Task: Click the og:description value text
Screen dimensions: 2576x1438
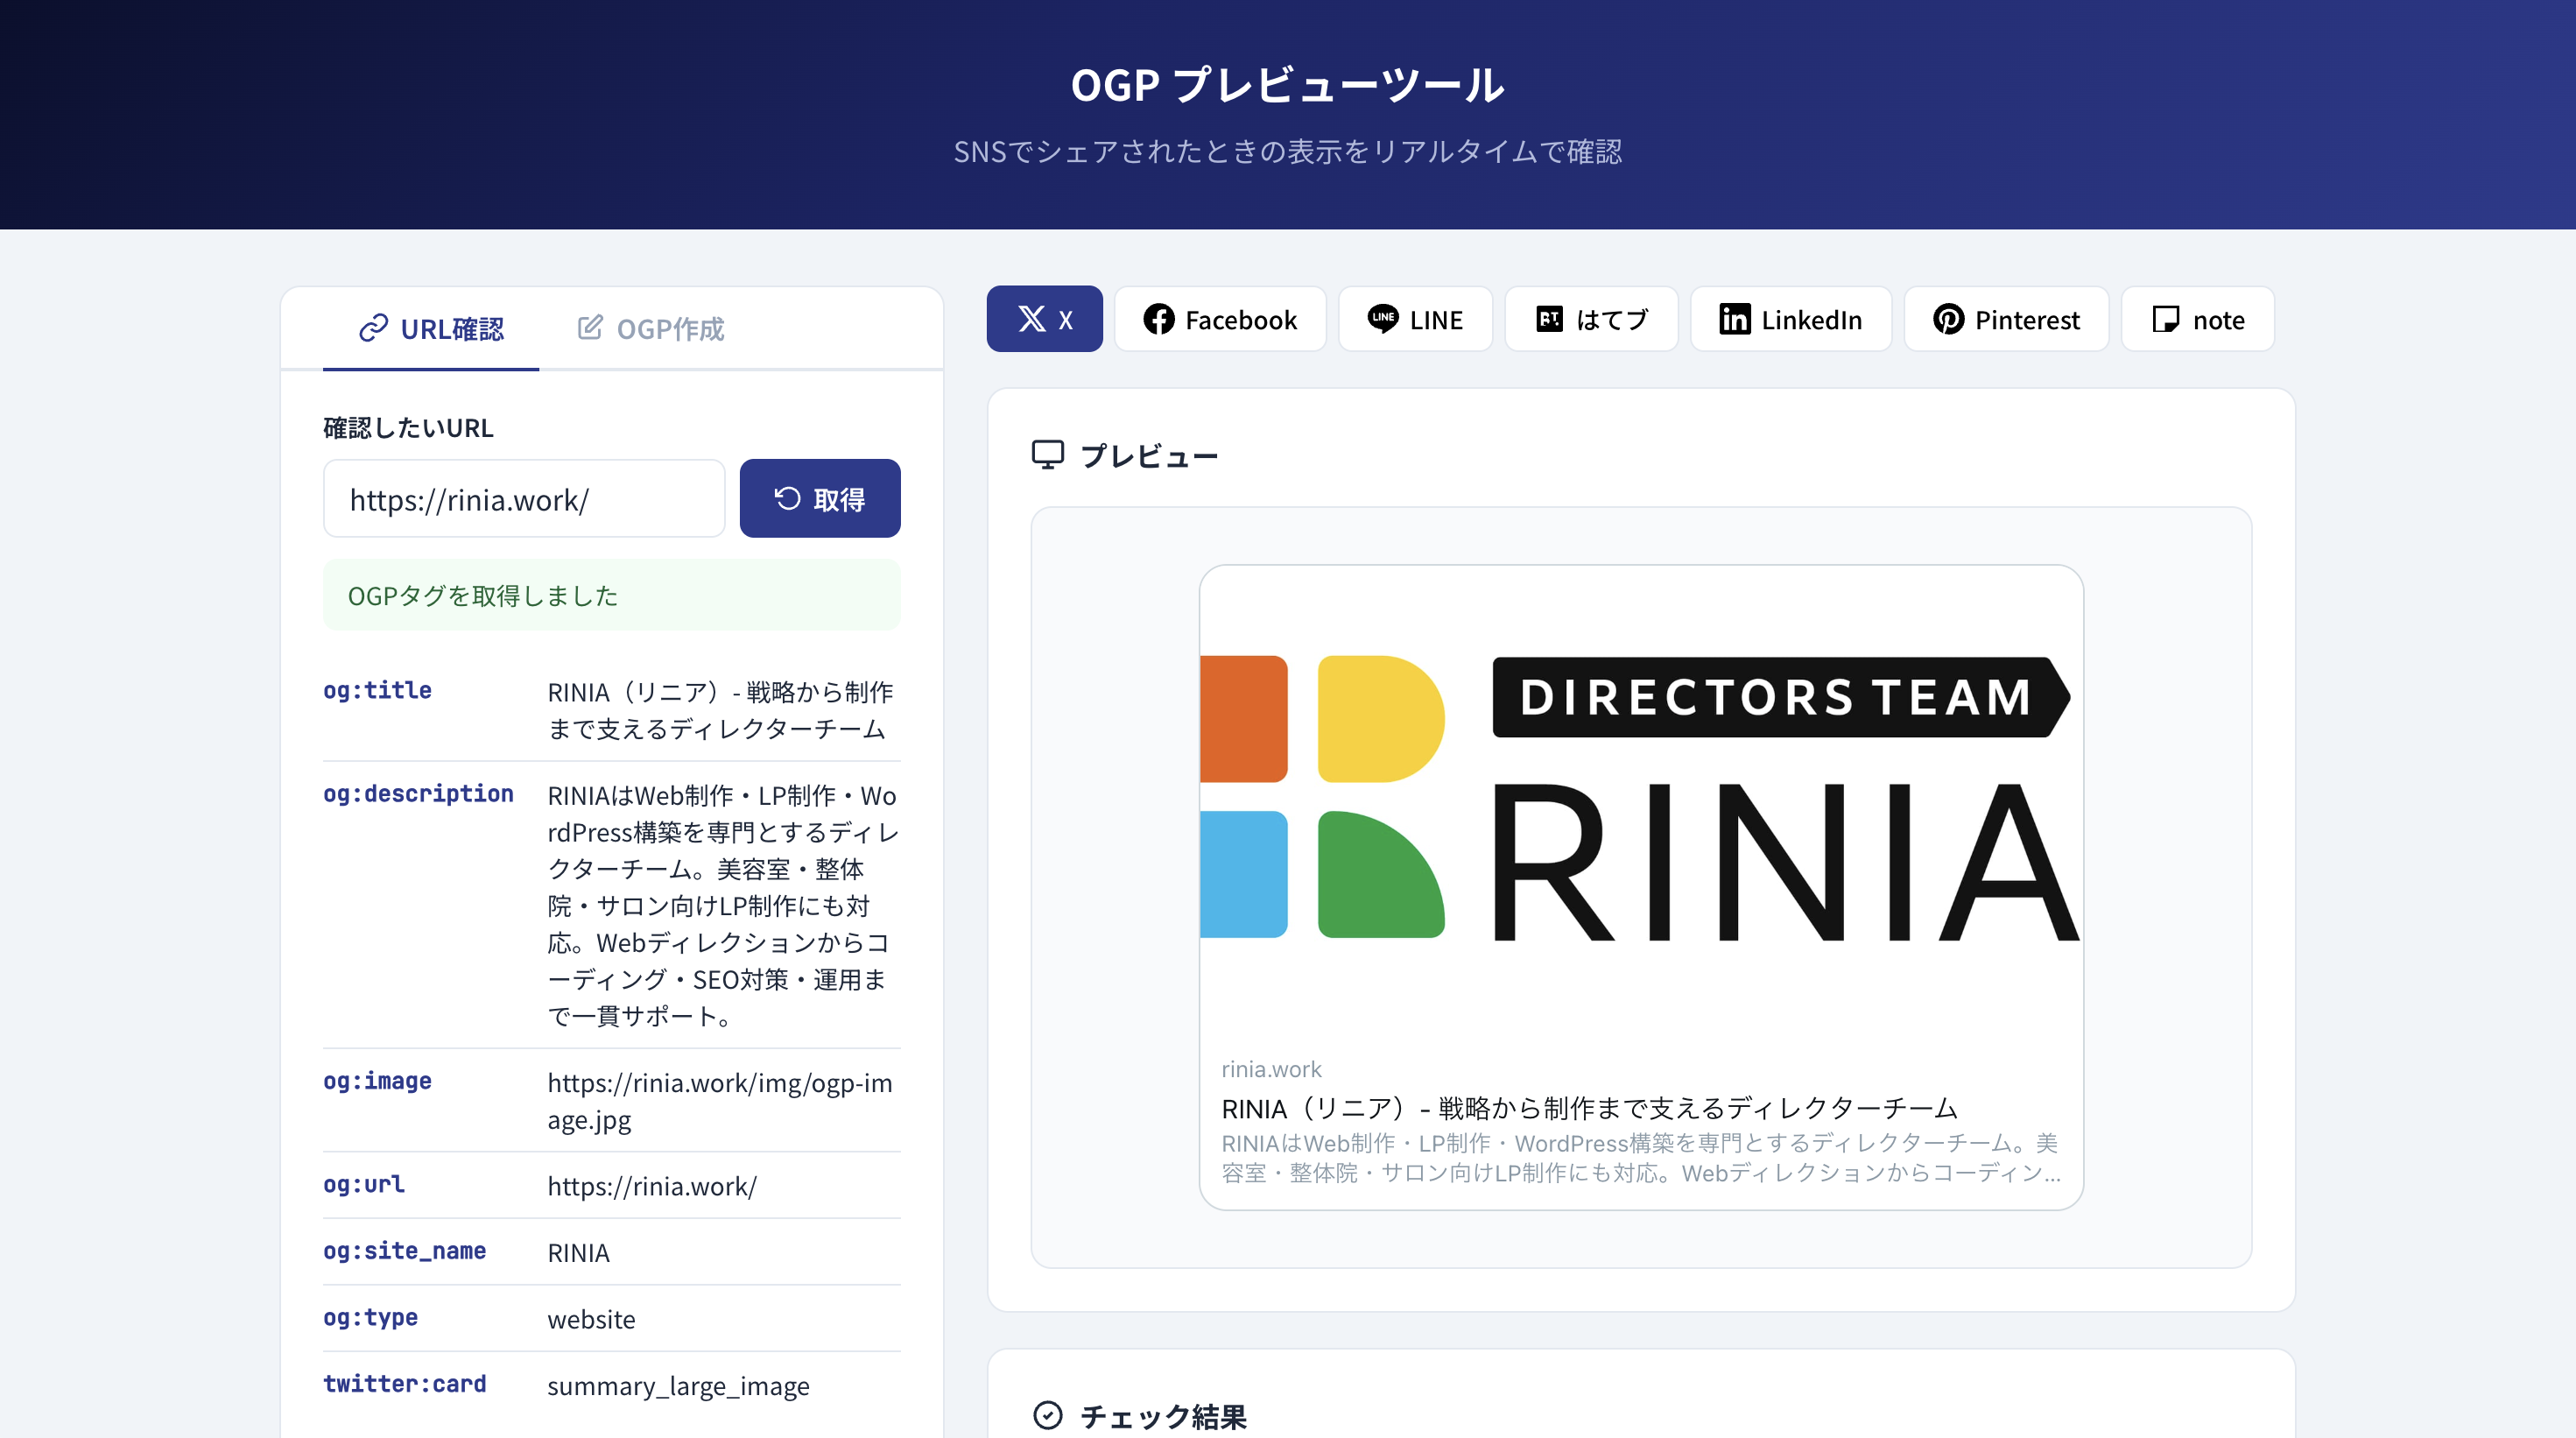Action: point(722,905)
